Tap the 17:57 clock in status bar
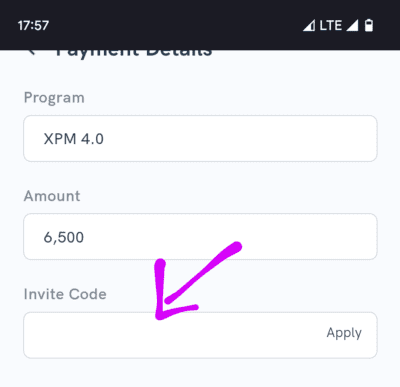 [33, 26]
